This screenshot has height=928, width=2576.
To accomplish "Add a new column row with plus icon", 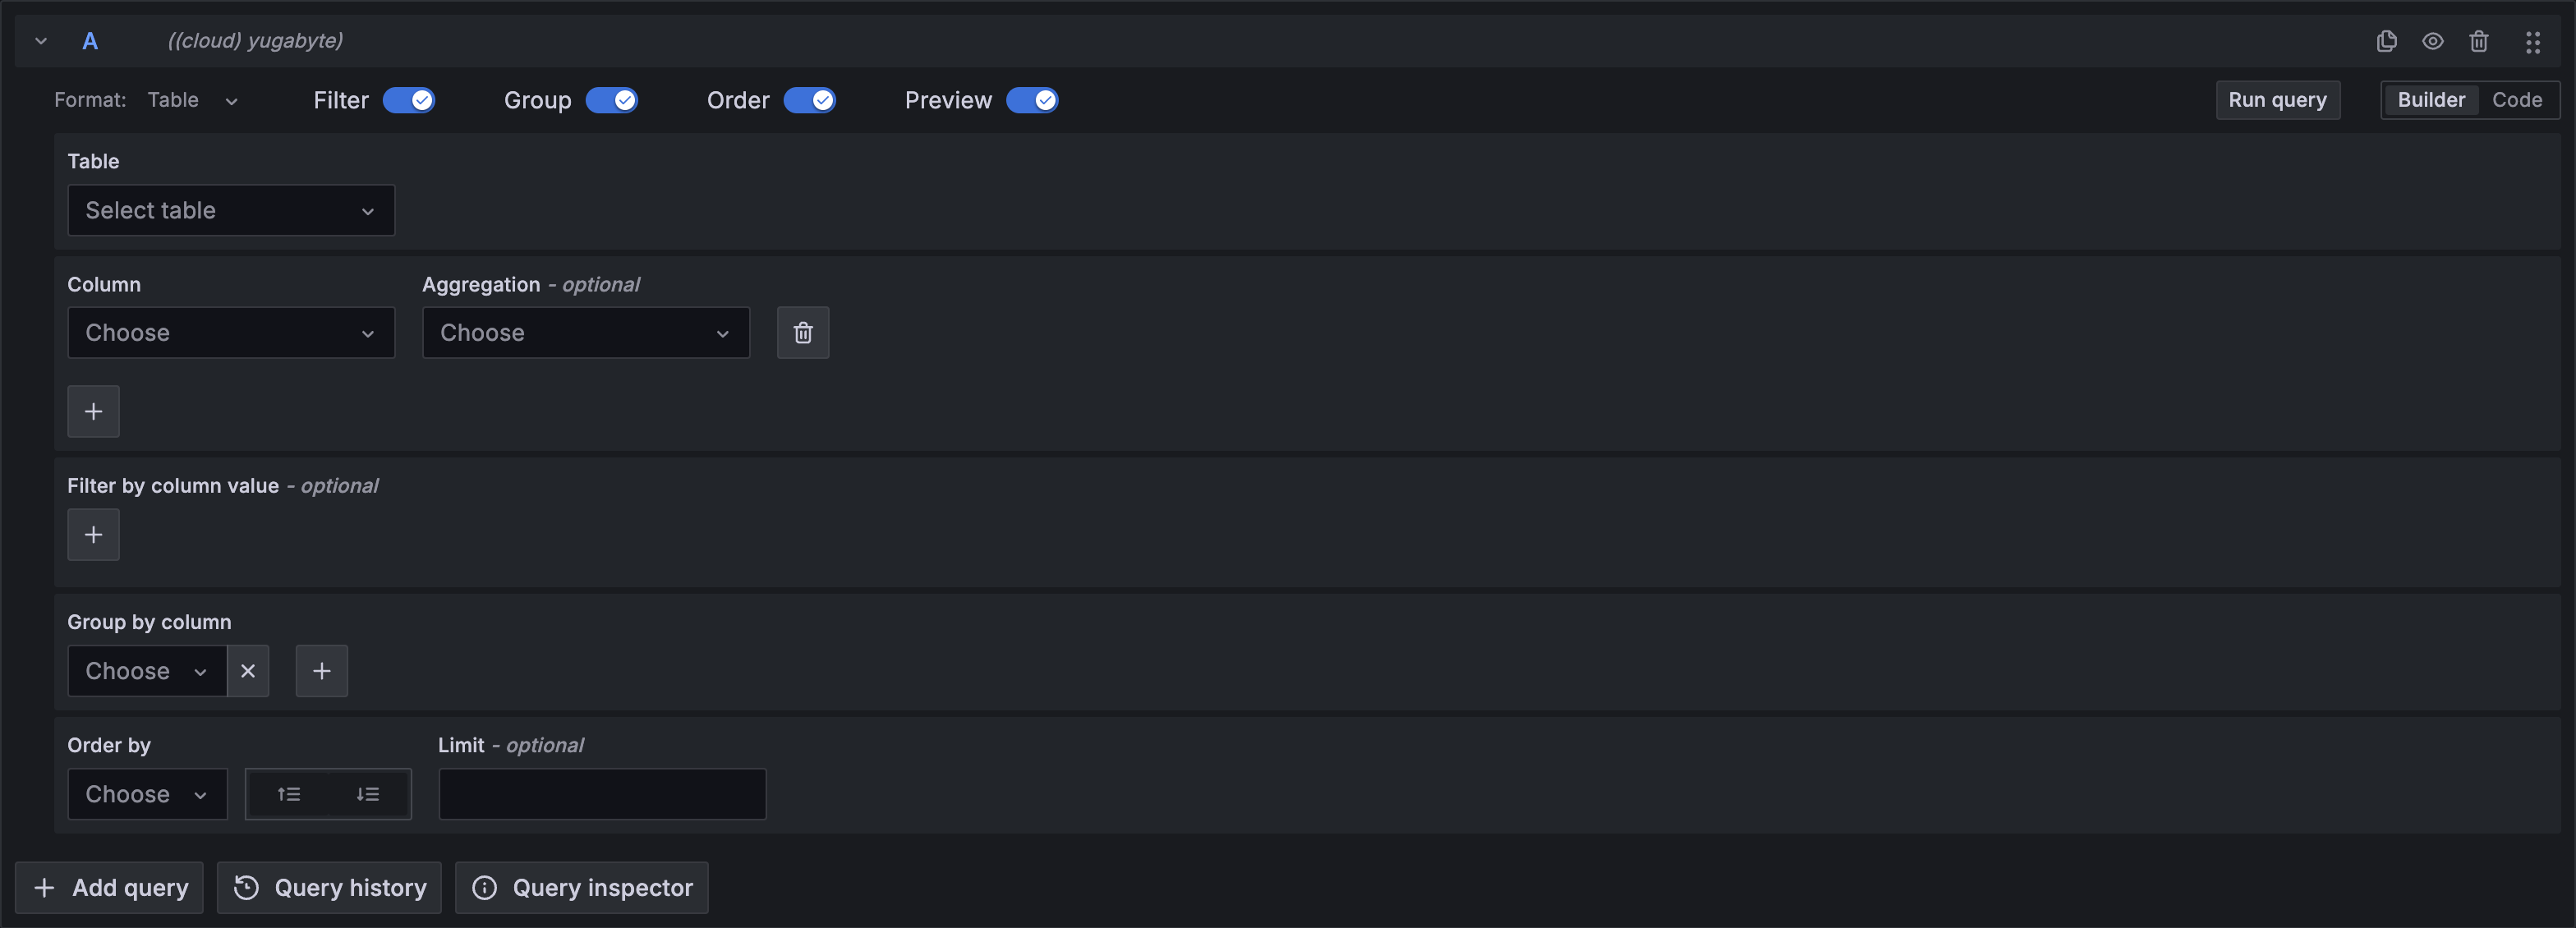I will [x=93, y=411].
